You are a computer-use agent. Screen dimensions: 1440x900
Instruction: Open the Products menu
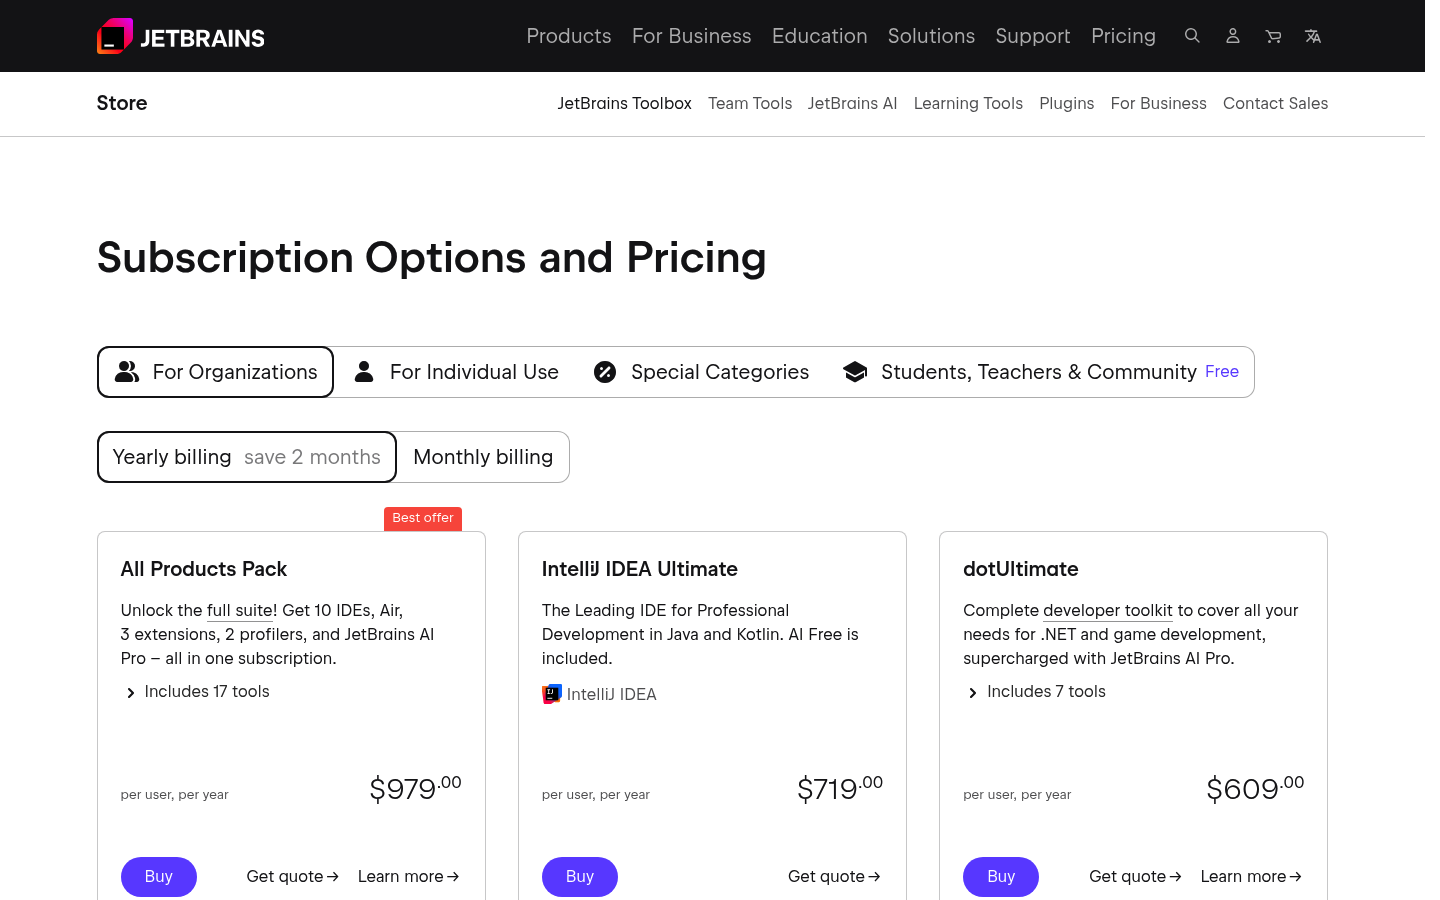[x=569, y=36]
